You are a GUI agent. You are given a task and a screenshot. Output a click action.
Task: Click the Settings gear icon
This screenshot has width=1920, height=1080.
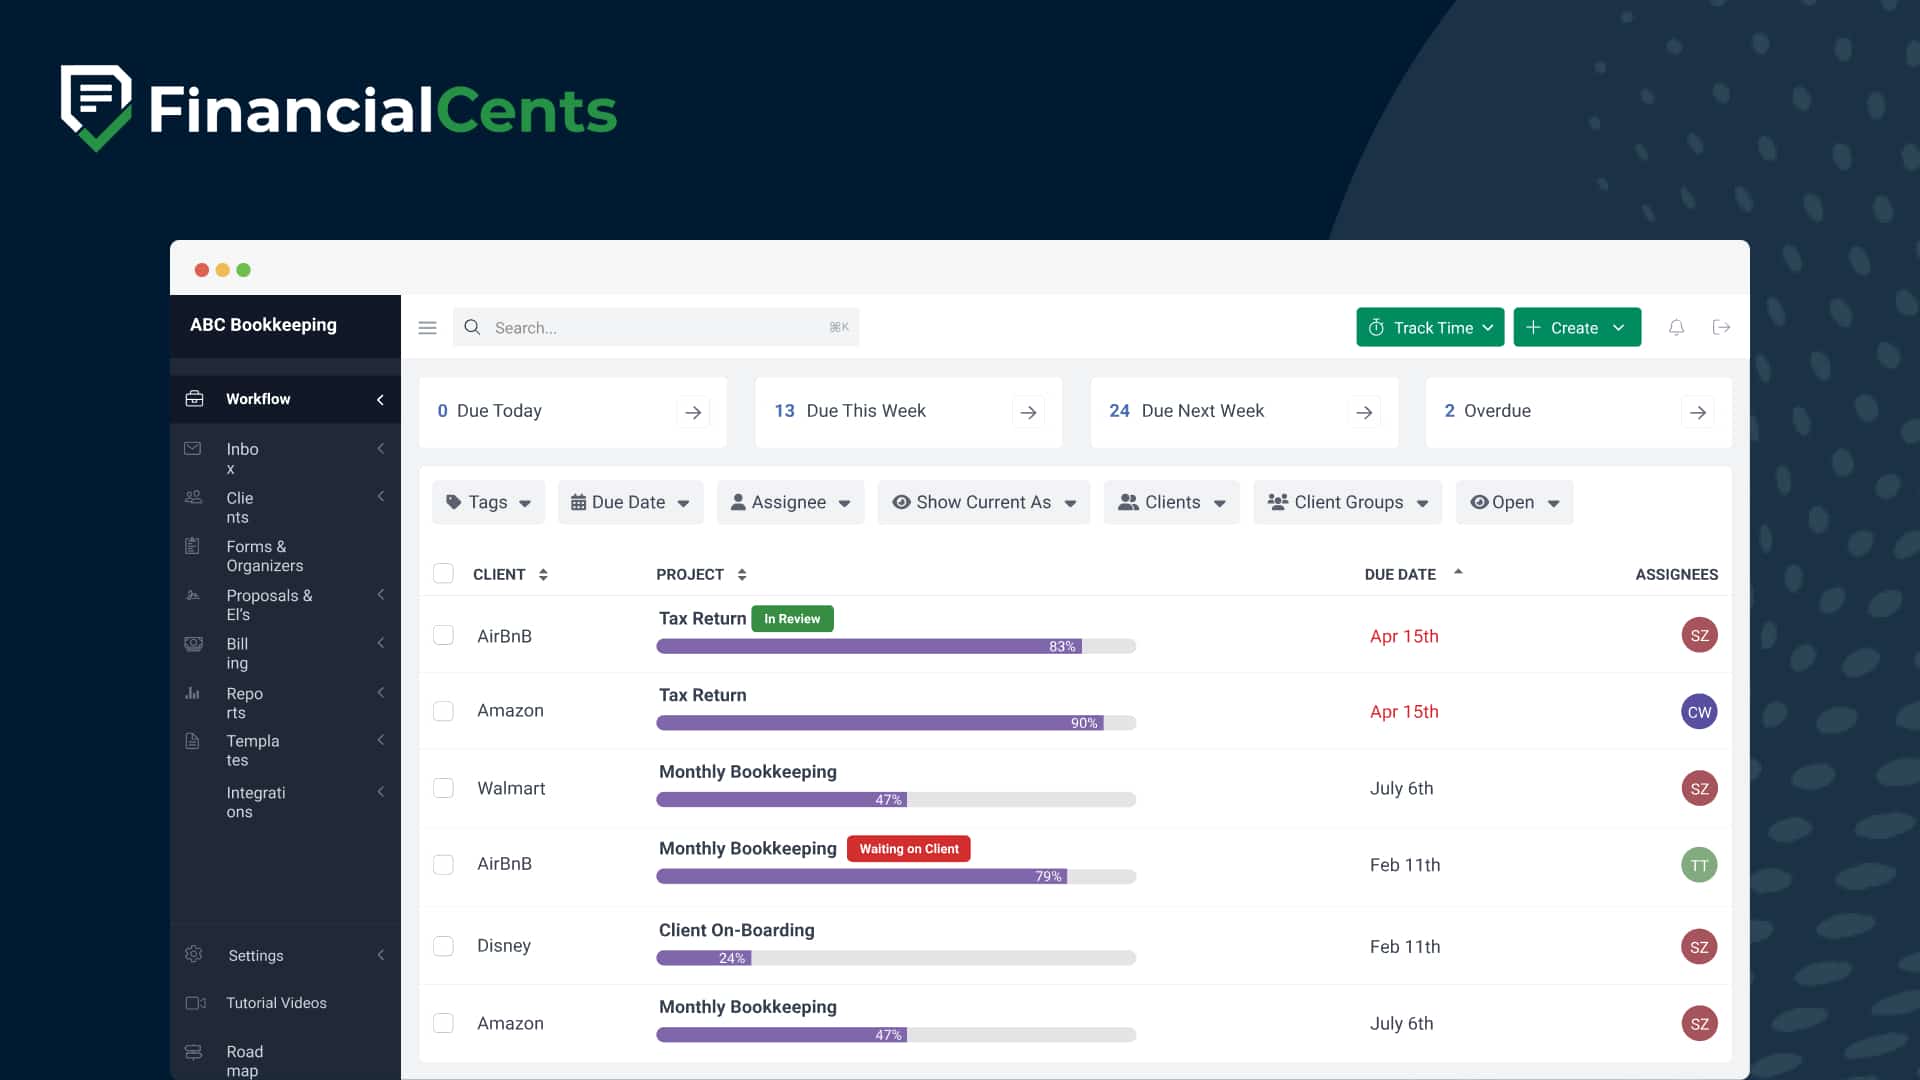[x=194, y=954]
